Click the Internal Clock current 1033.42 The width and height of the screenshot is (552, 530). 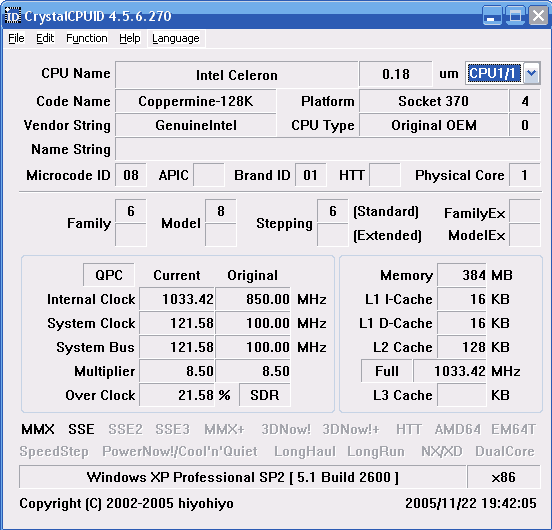click(177, 299)
